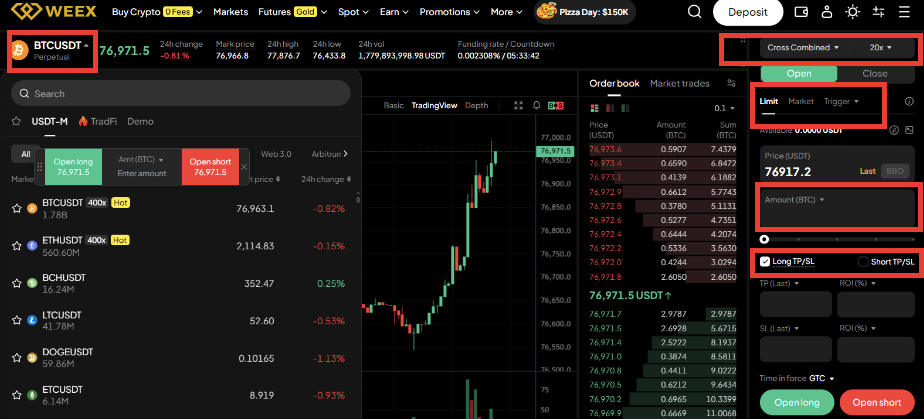Screen dimensions: 924x419
Task: Open the Amount (BTC) unit dropdown
Action: (x=794, y=200)
